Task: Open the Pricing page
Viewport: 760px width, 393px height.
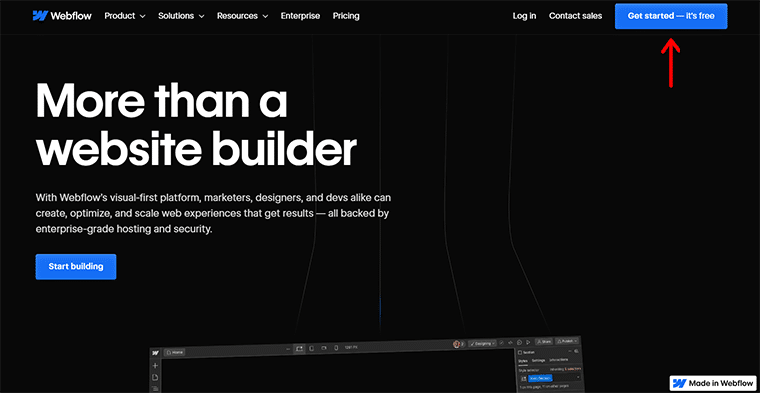Action: point(346,16)
